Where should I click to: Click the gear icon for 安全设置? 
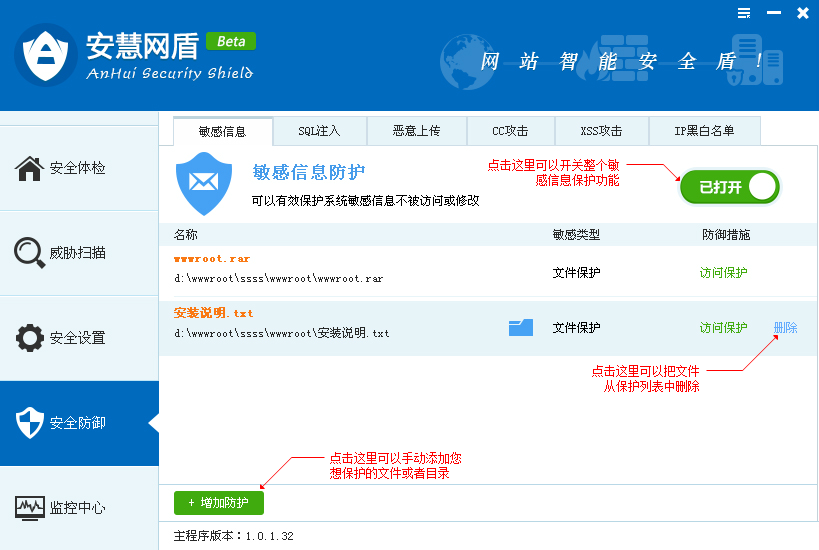coord(30,338)
